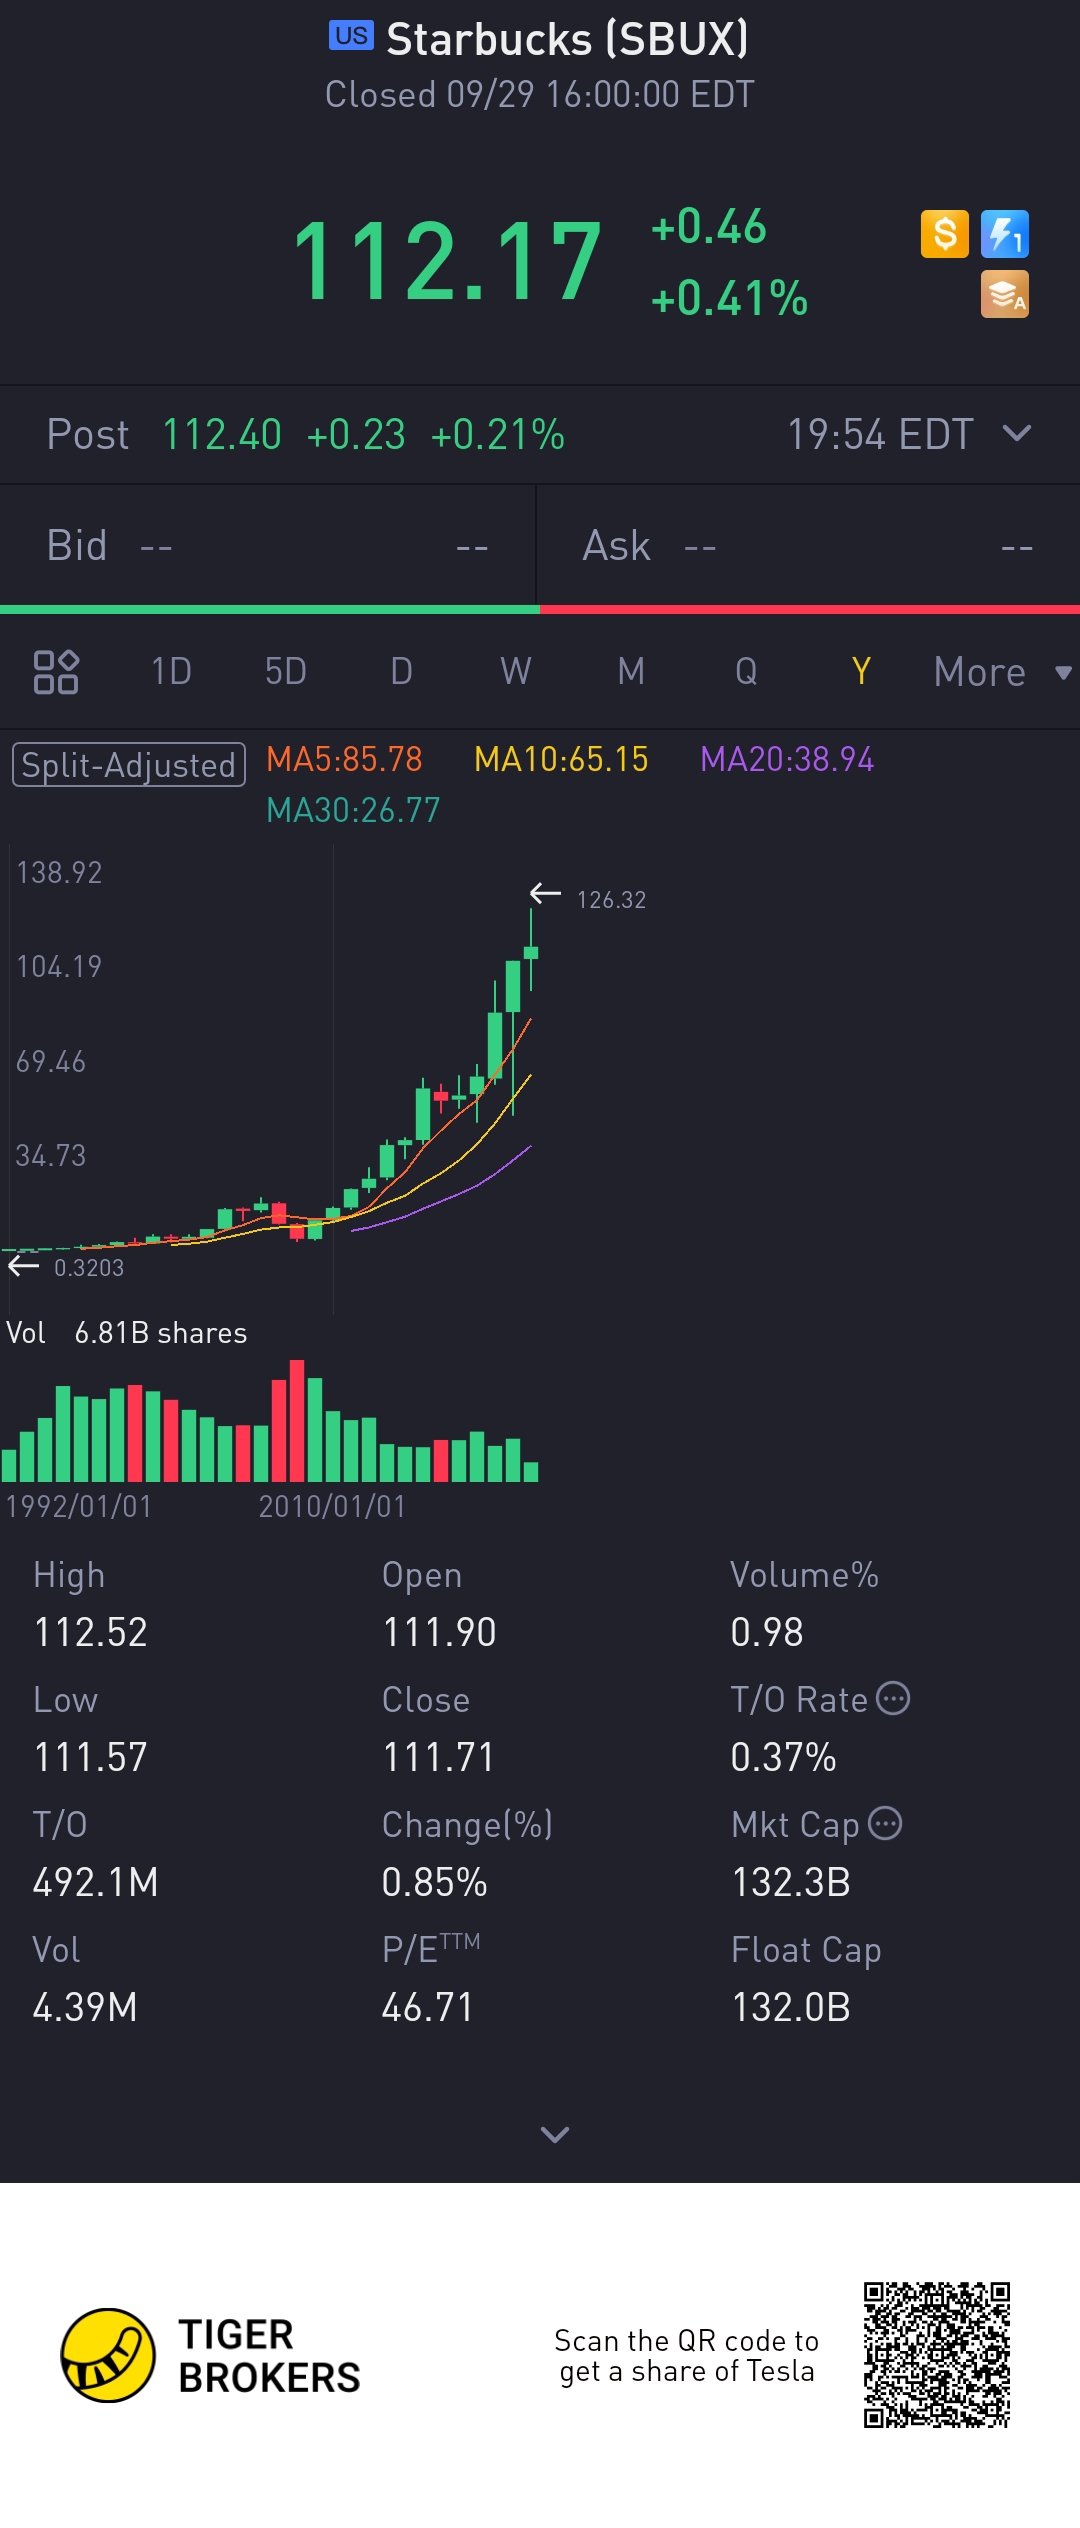Screen dimensions: 1080x2528
Task: Tap the MA10:65.15 indicator label
Action: (x=561, y=760)
